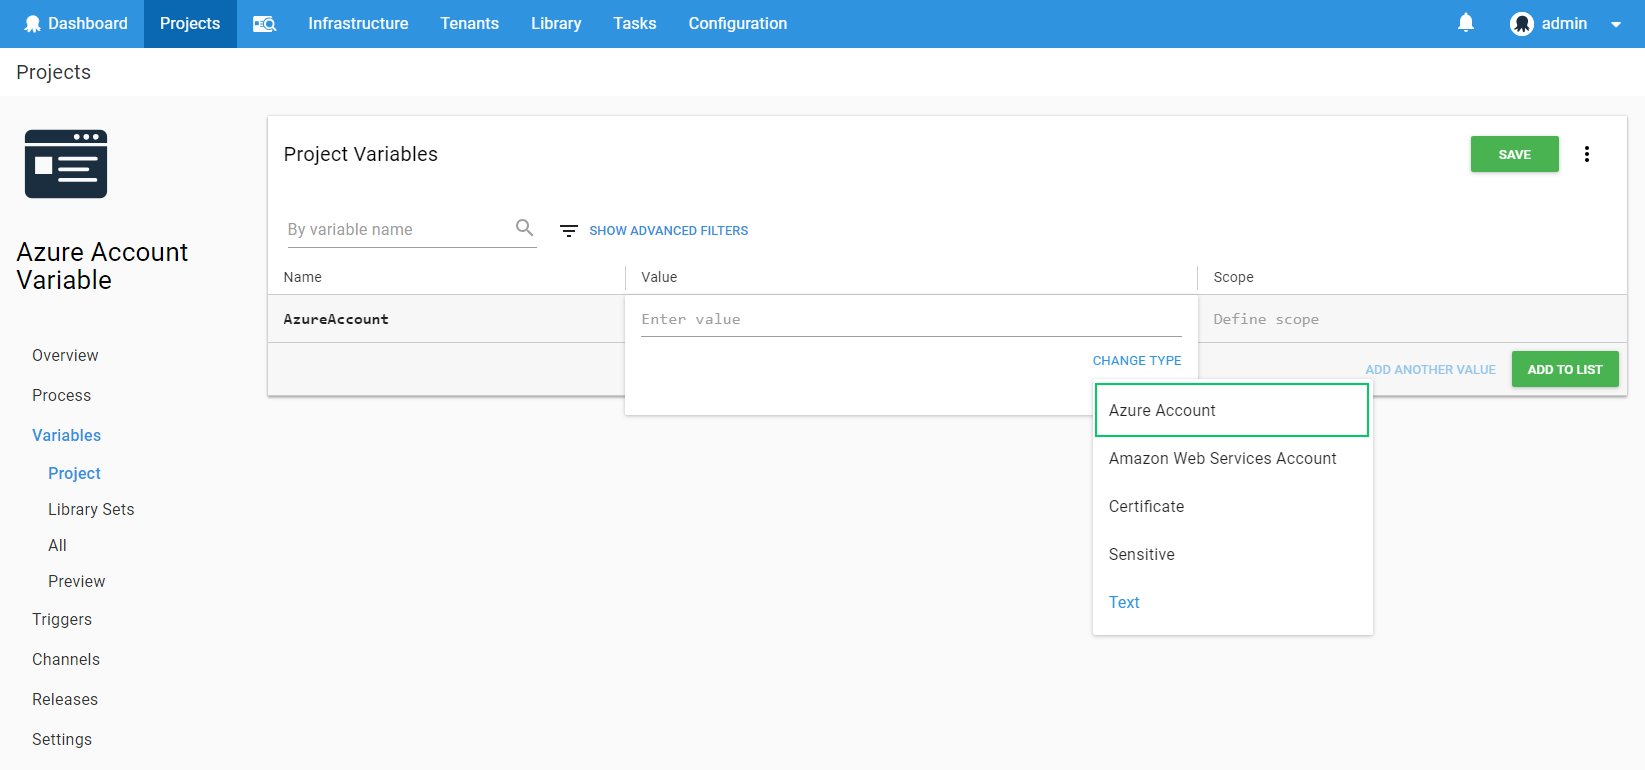Image resolution: width=1645 pixels, height=770 pixels.
Task: Open Preview under Variables
Action: [76, 582]
